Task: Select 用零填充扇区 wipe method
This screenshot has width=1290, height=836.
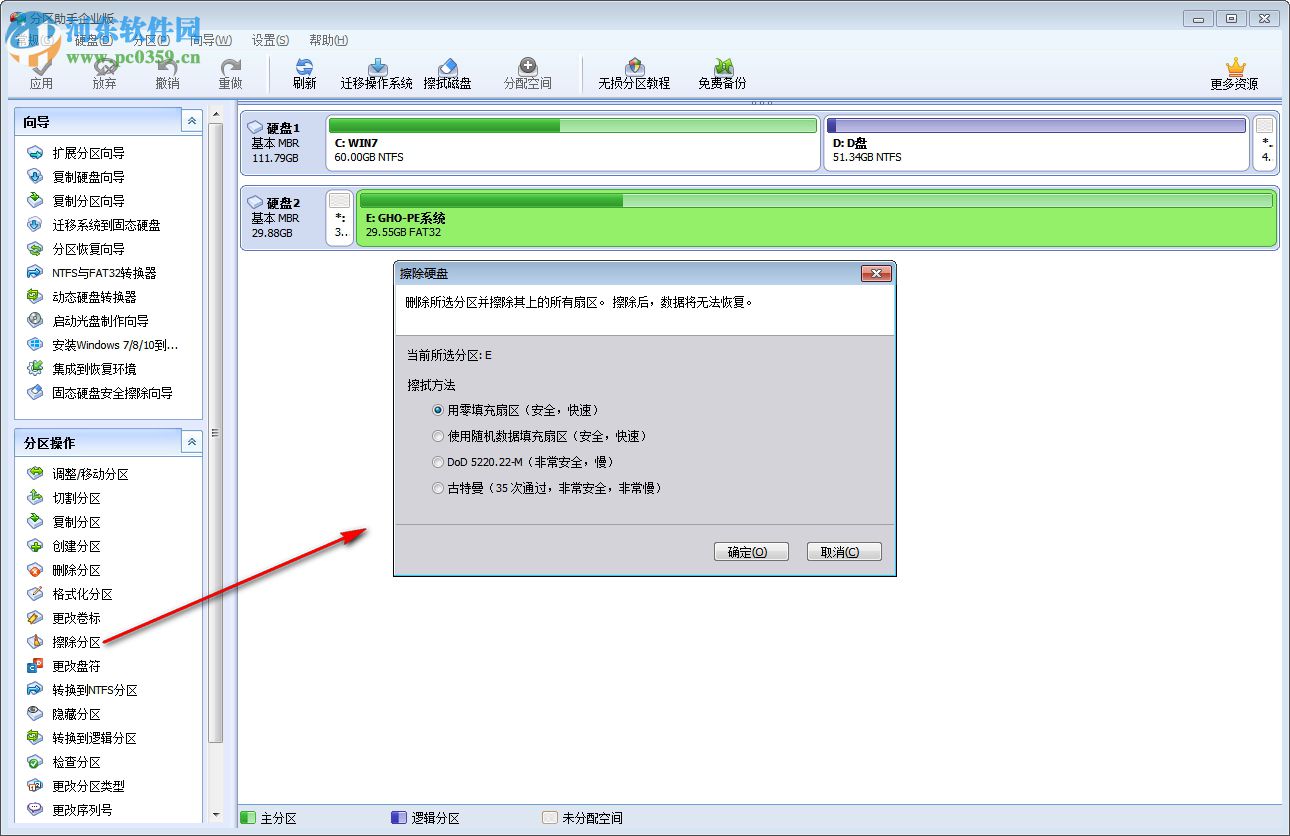Action: tap(437, 410)
